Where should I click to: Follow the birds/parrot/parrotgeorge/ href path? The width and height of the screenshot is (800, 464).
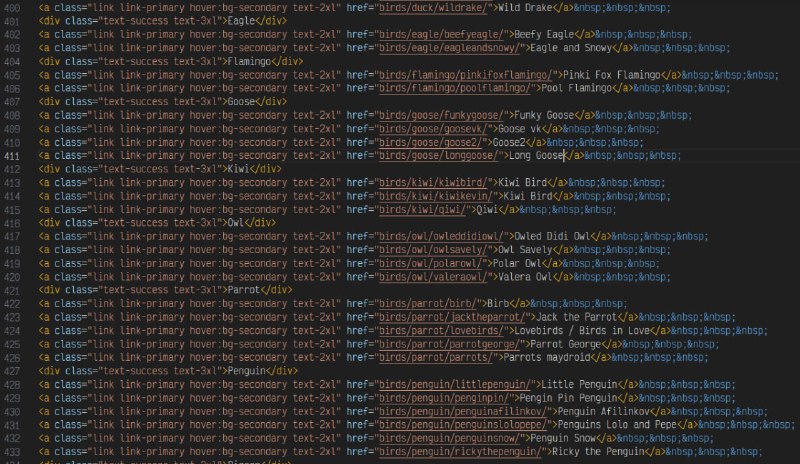[x=449, y=345]
